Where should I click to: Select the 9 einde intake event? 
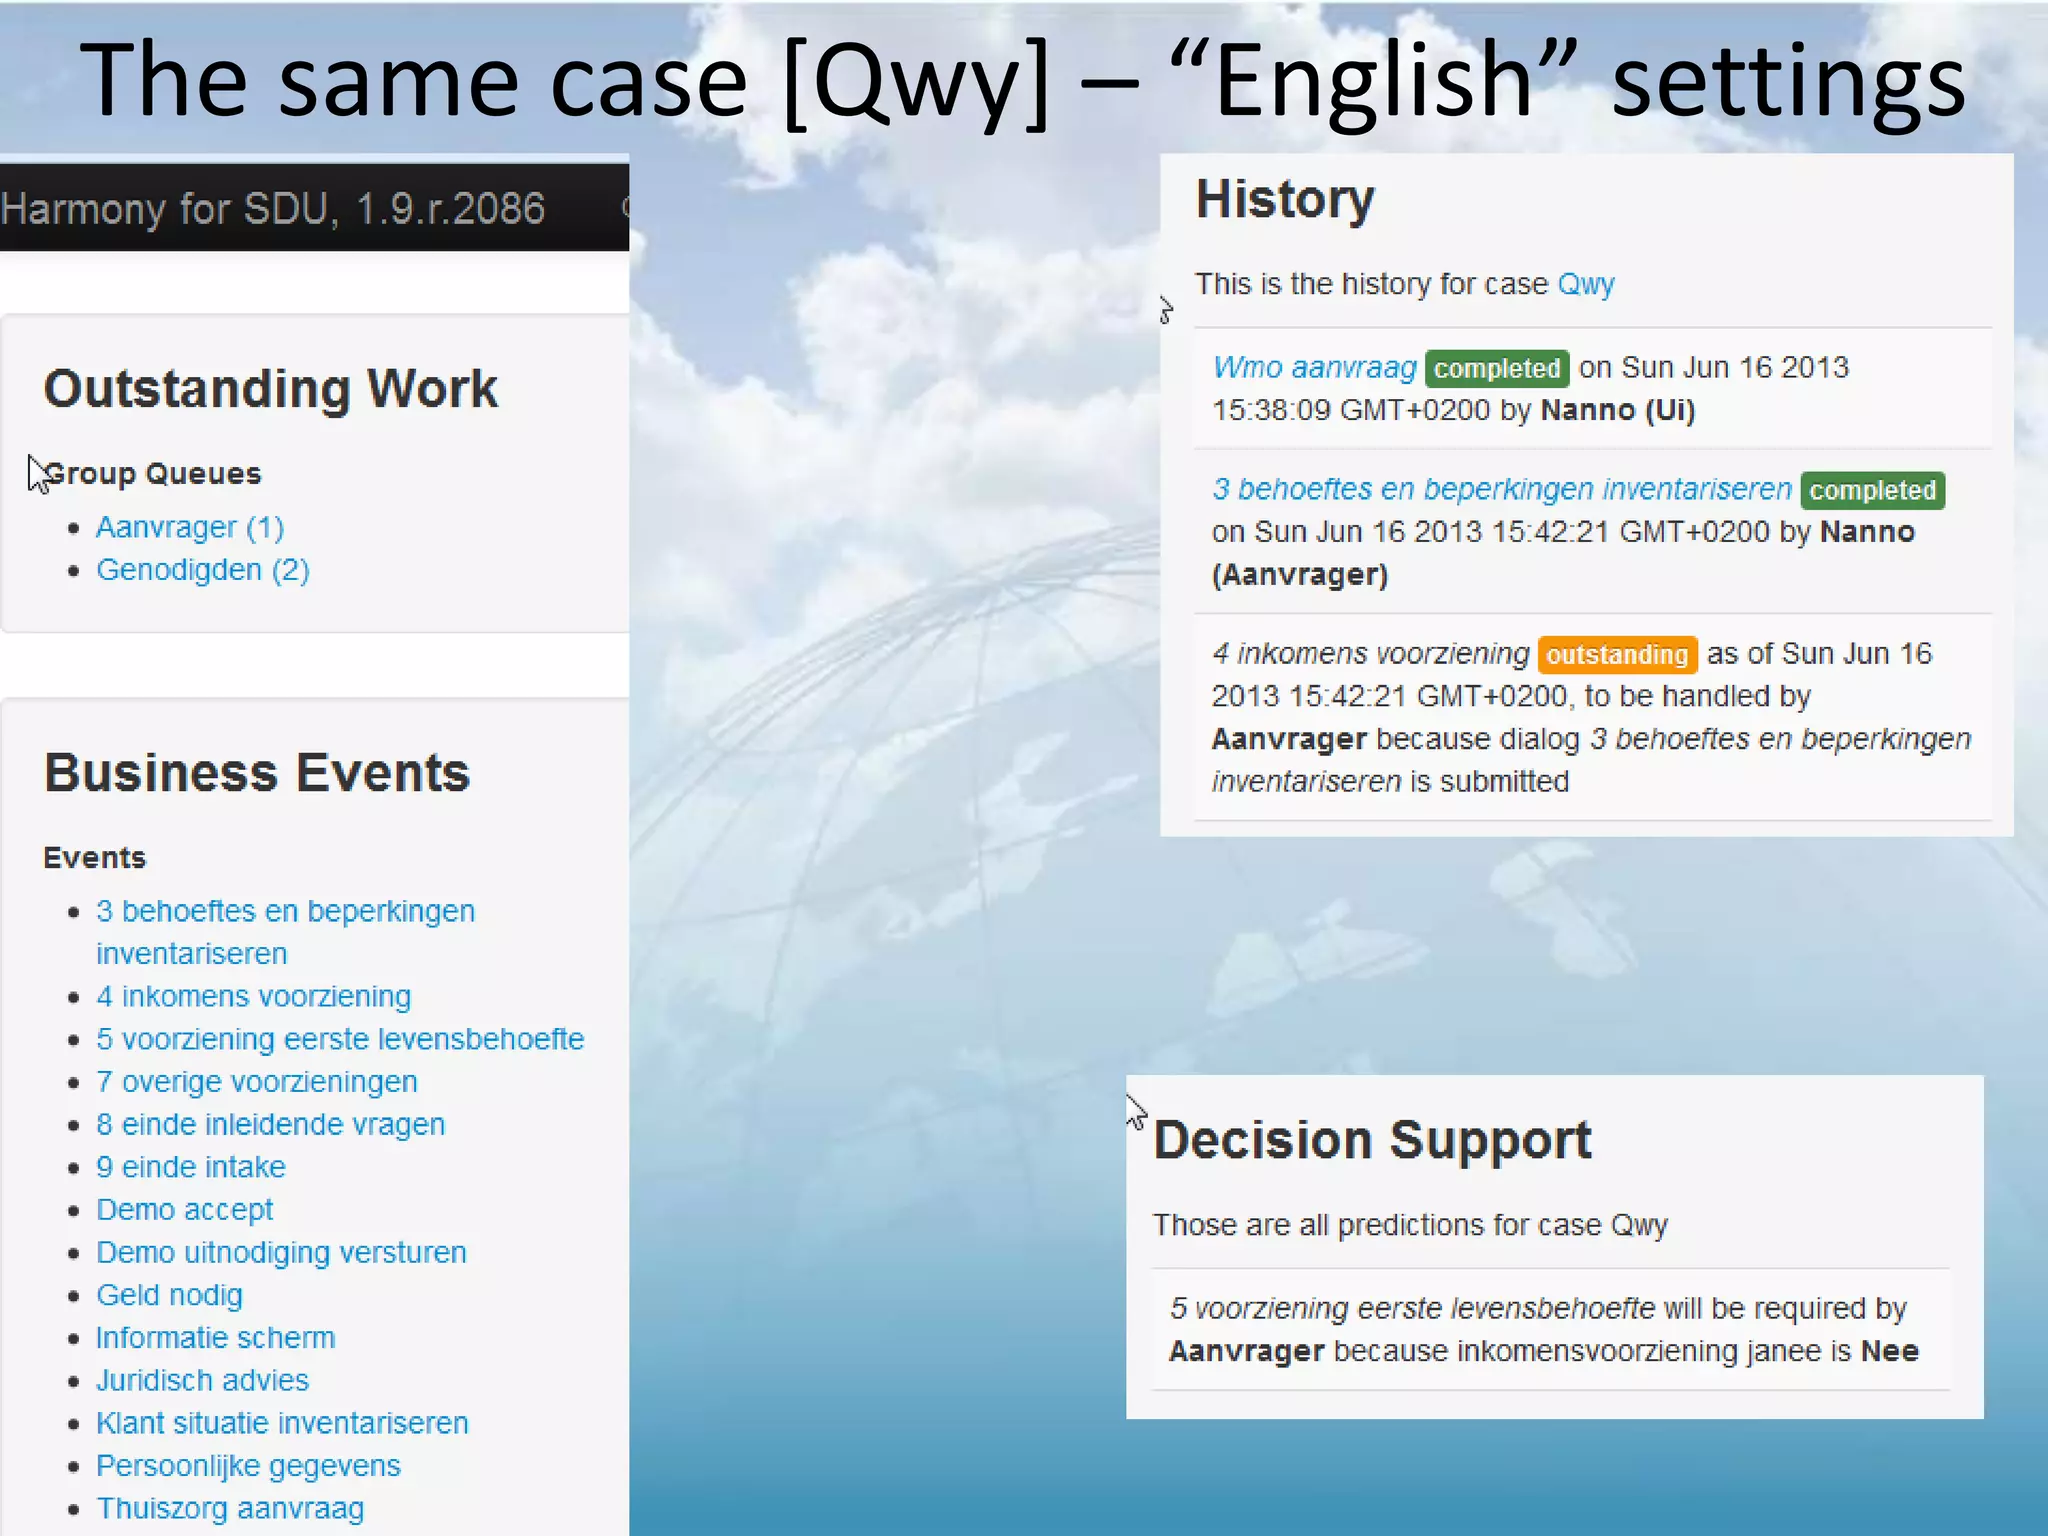[x=191, y=1167]
